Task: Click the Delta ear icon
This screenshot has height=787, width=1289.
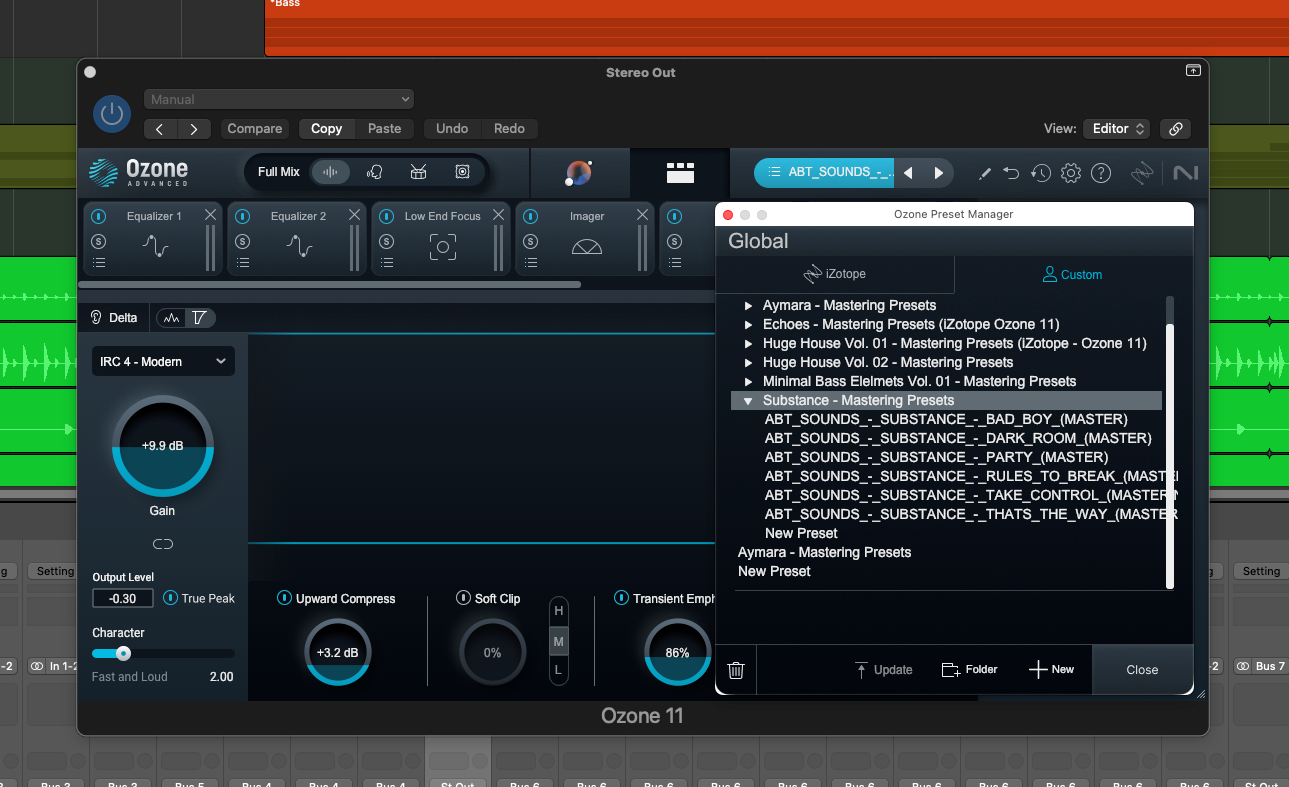Action: pos(97,318)
